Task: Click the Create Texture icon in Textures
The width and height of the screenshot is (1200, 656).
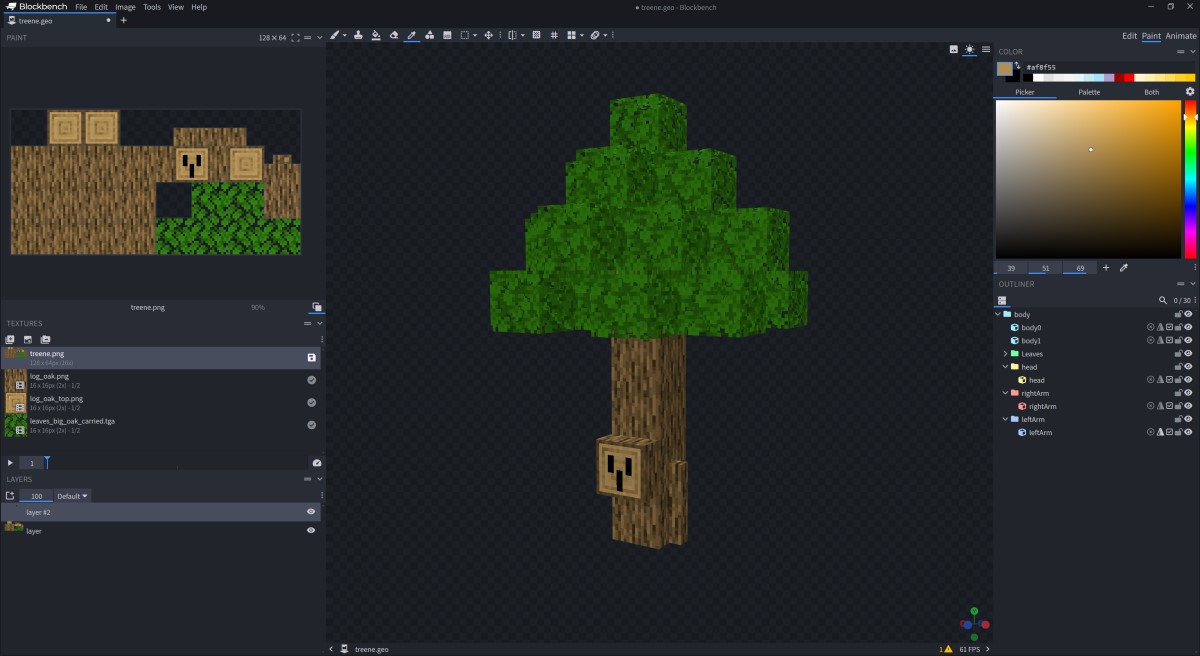Action: (x=27, y=340)
